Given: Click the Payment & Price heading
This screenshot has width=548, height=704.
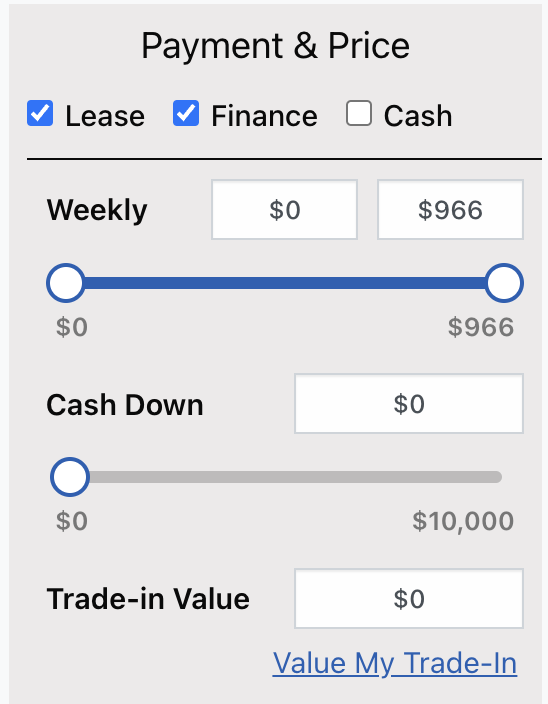Looking at the screenshot, I should click(276, 46).
